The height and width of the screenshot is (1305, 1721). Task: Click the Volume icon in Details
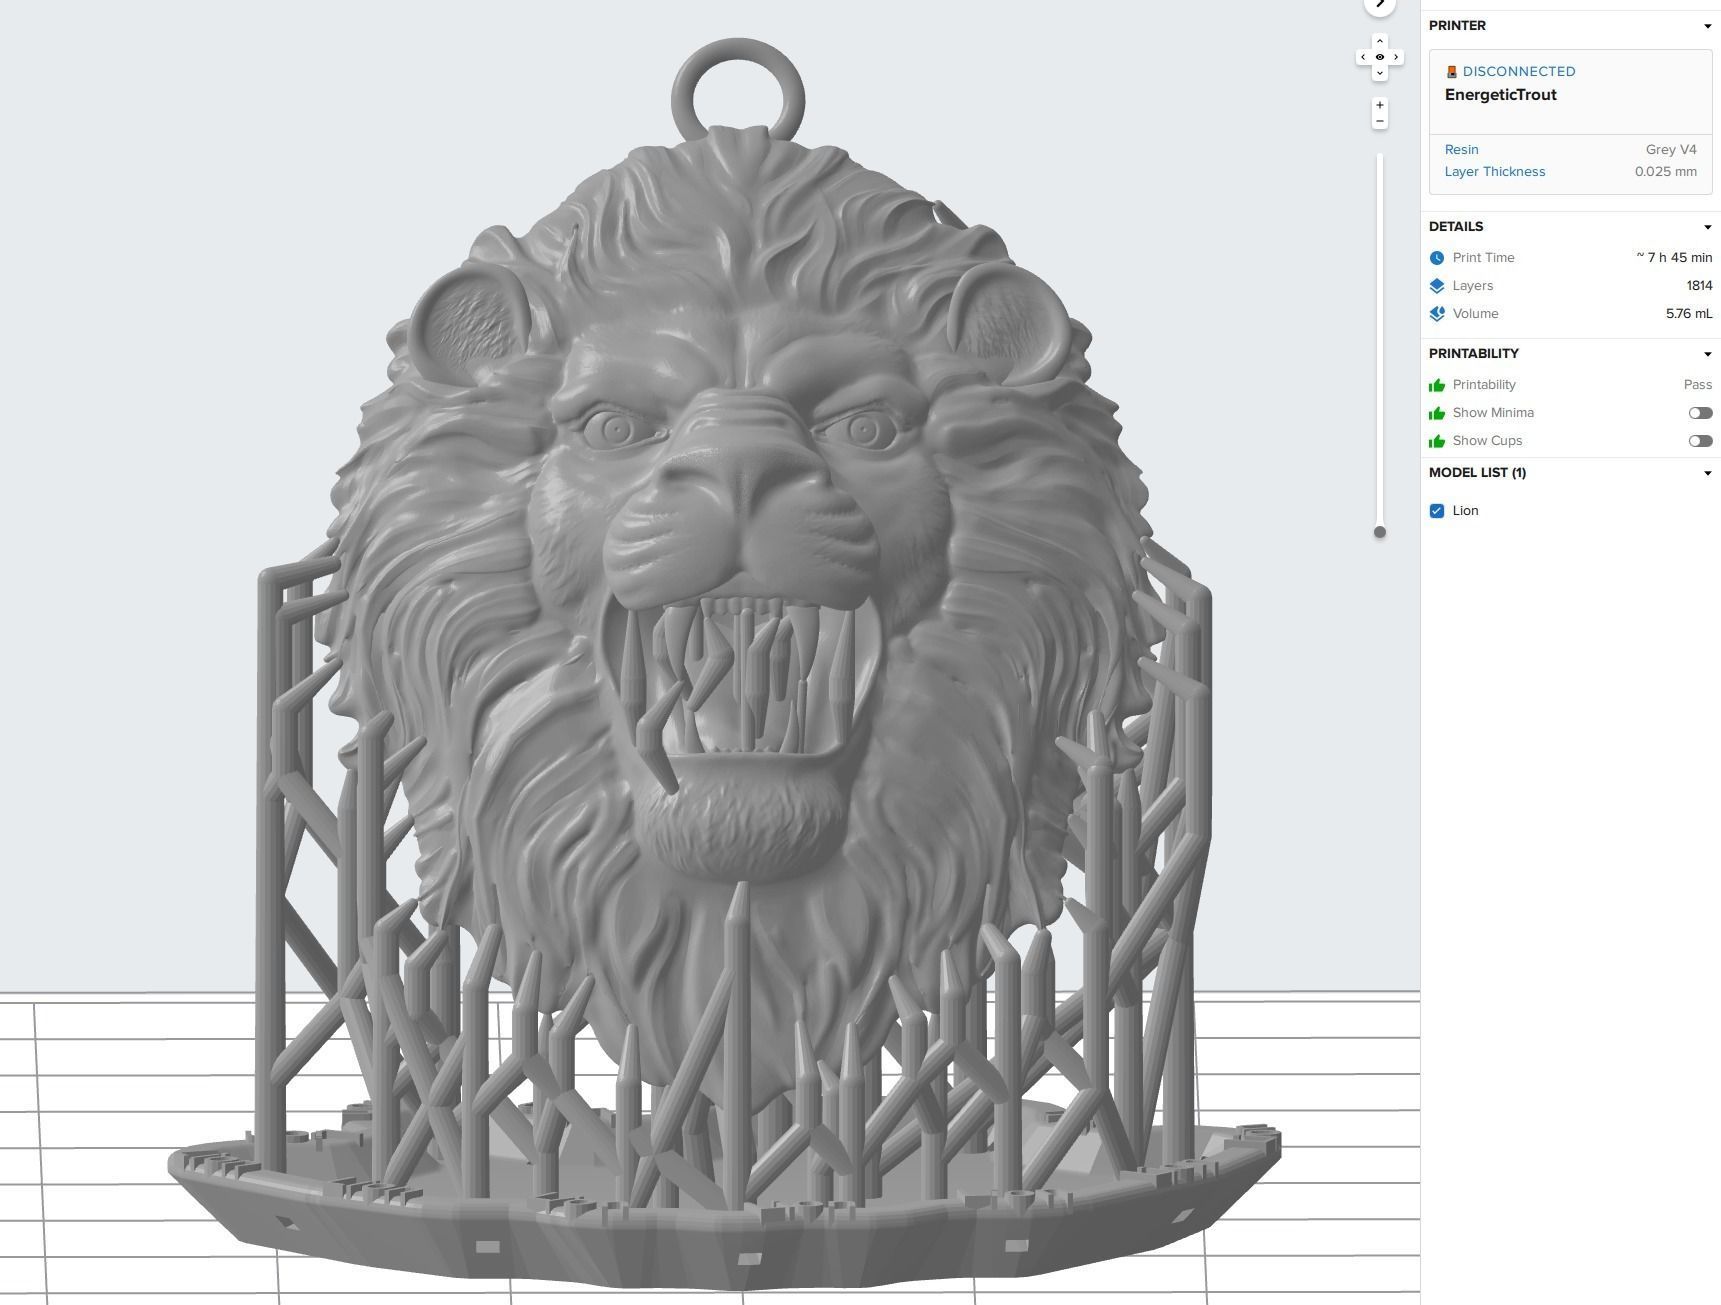click(x=1437, y=314)
